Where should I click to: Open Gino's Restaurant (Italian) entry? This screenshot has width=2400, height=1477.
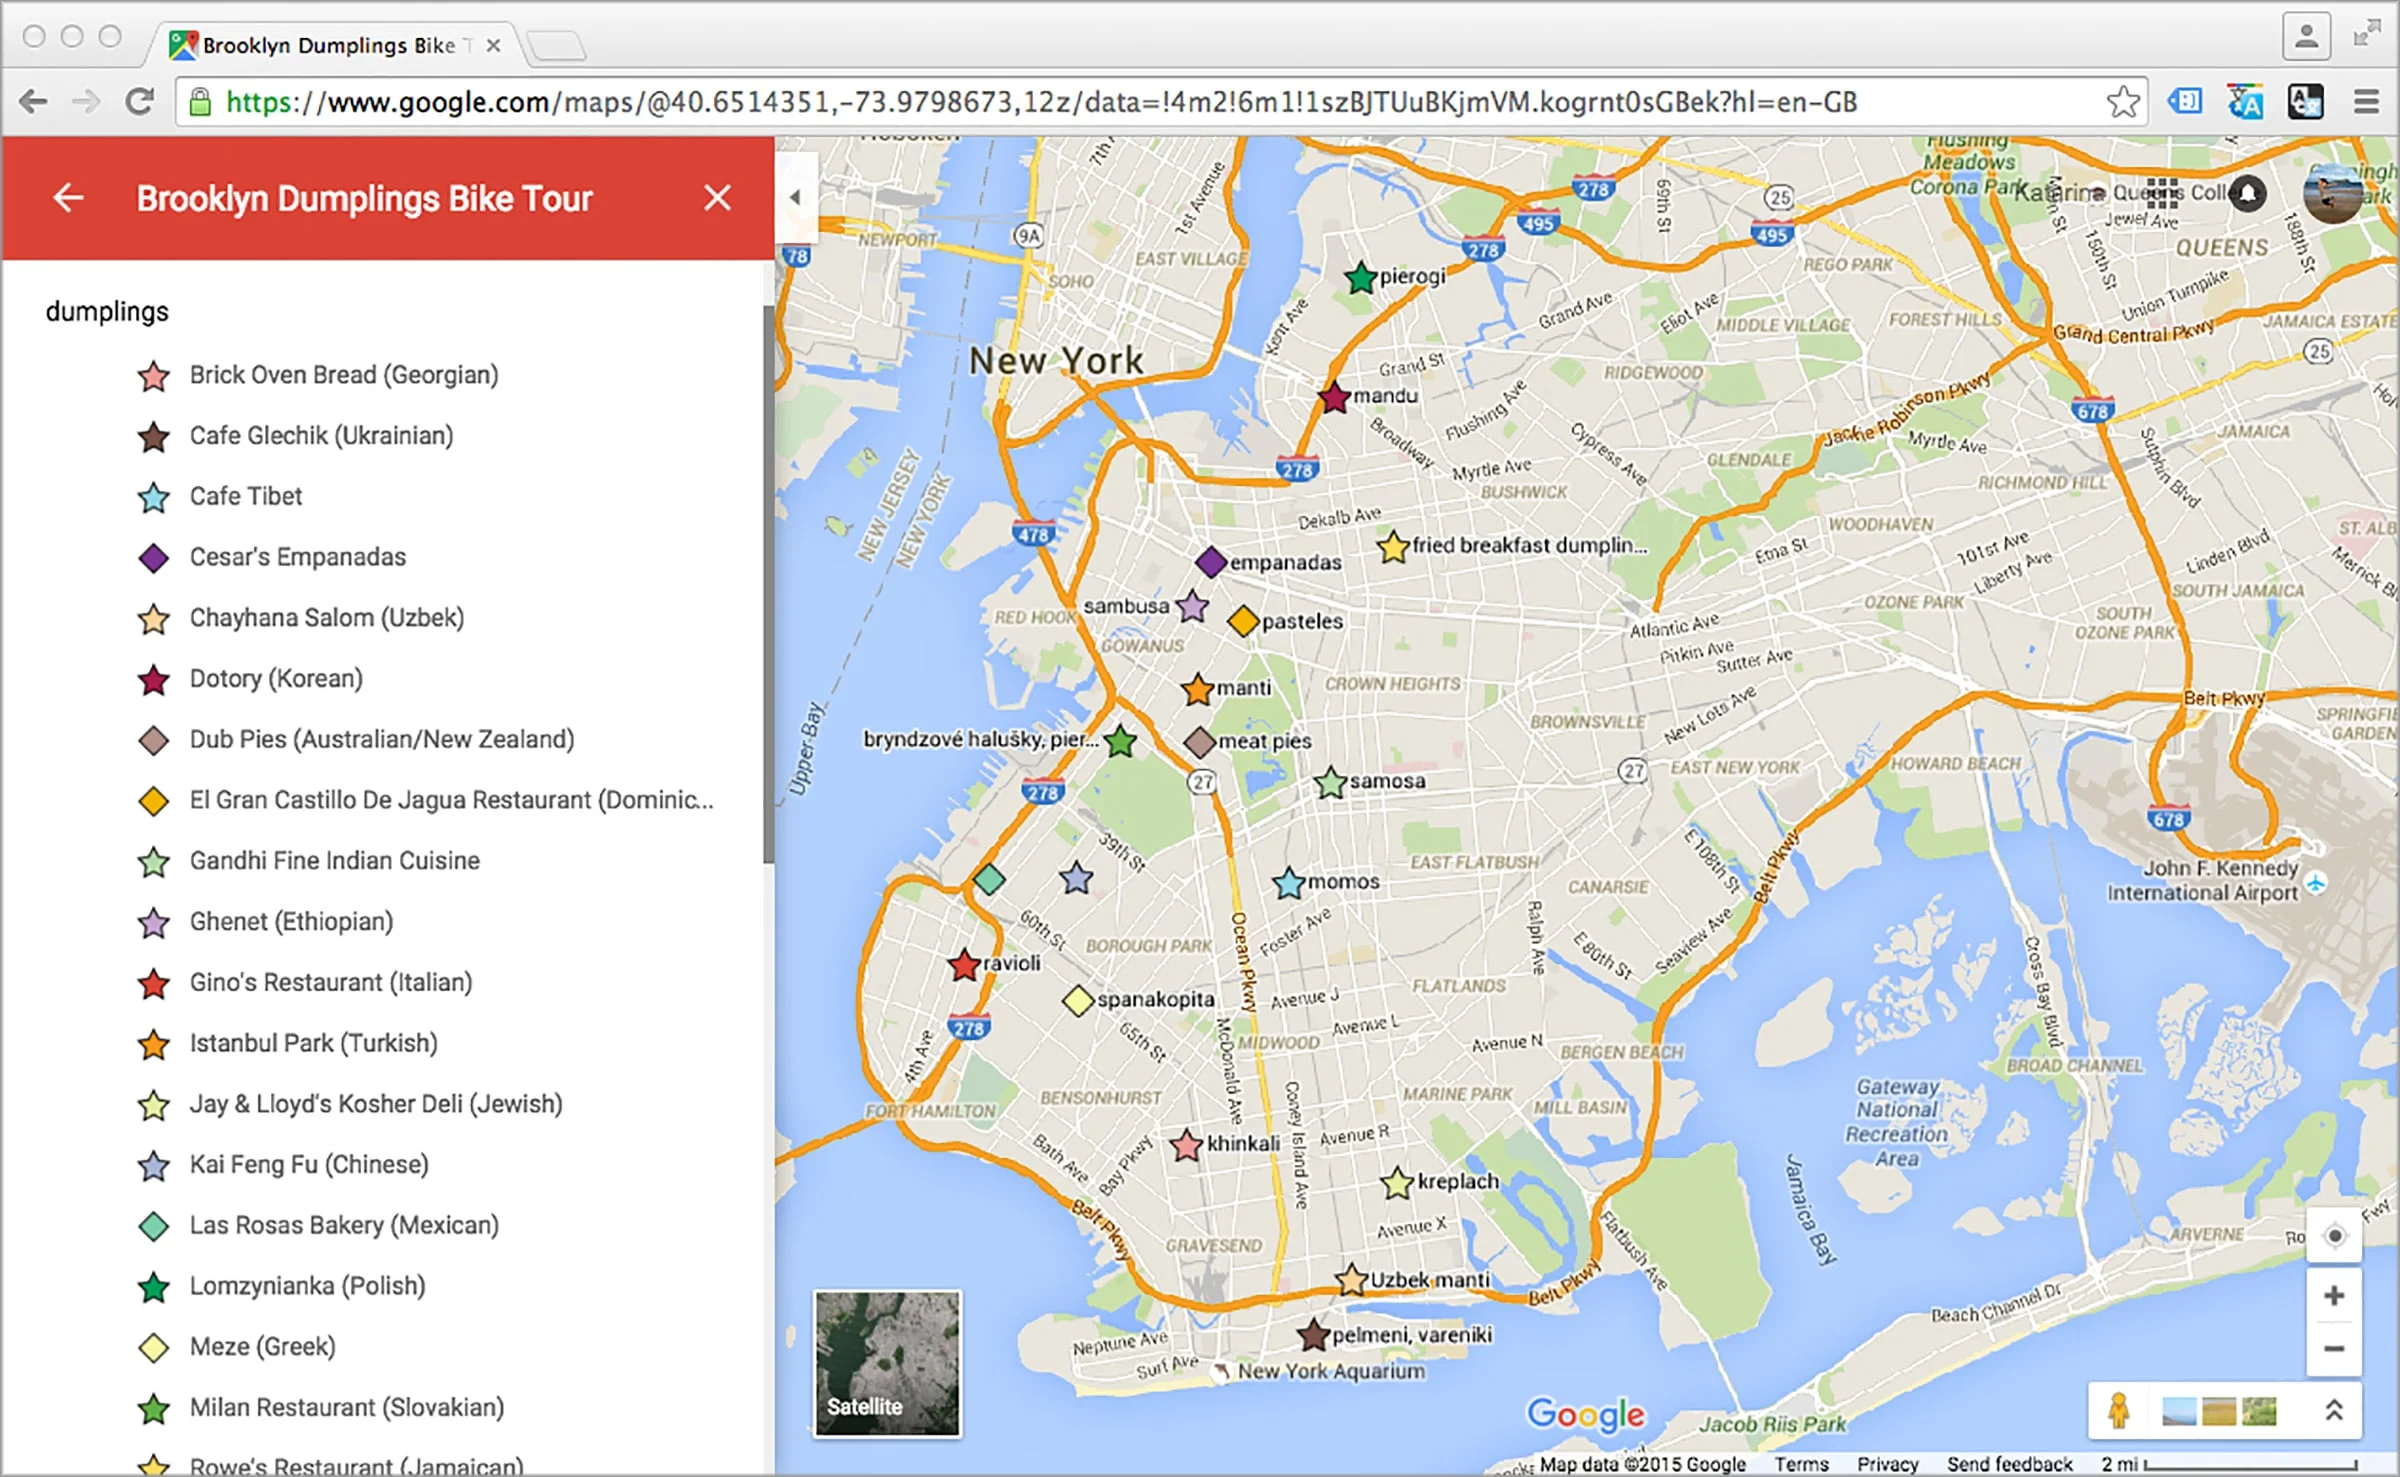331,983
